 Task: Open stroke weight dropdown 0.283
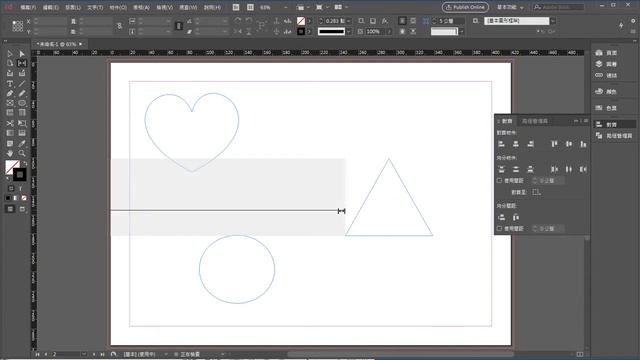coord(349,21)
